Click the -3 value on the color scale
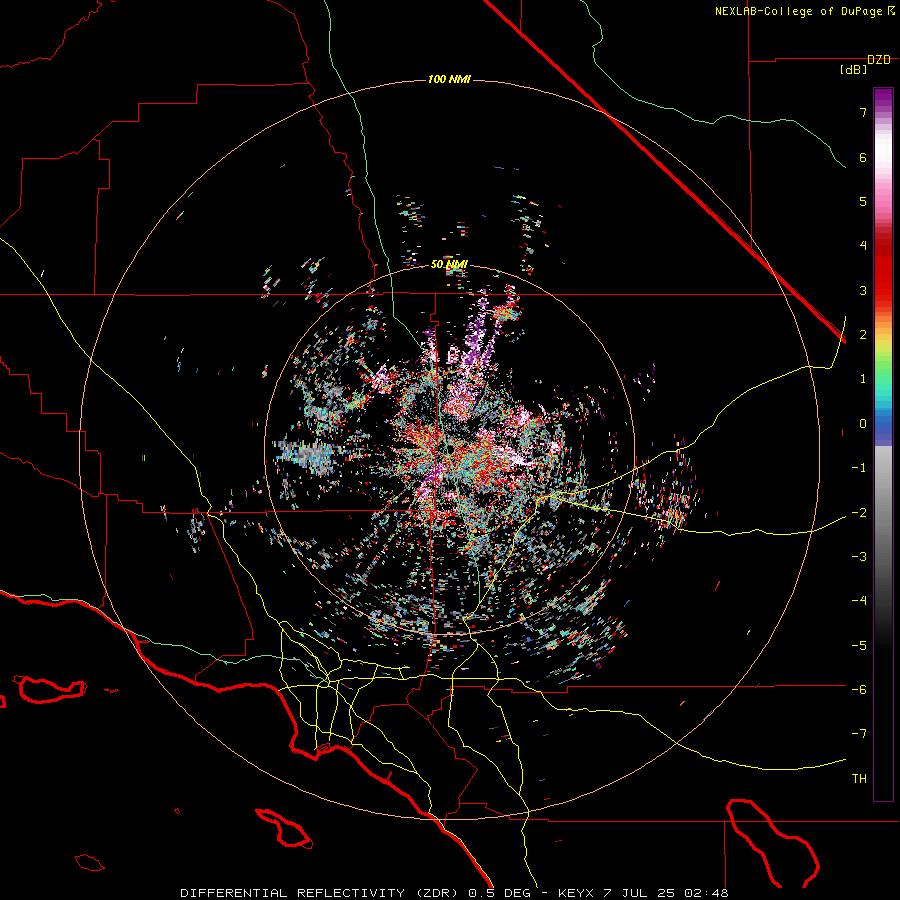Viewport: 900px width, 900px height. [x=859, y=557]
